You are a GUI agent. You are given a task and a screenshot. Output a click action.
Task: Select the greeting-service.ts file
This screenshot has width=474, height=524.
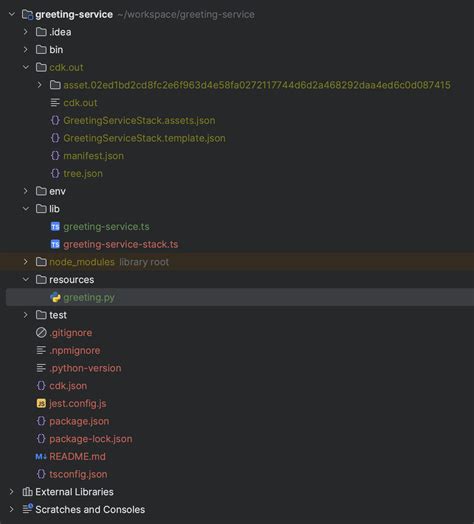[x=106, y=227]
